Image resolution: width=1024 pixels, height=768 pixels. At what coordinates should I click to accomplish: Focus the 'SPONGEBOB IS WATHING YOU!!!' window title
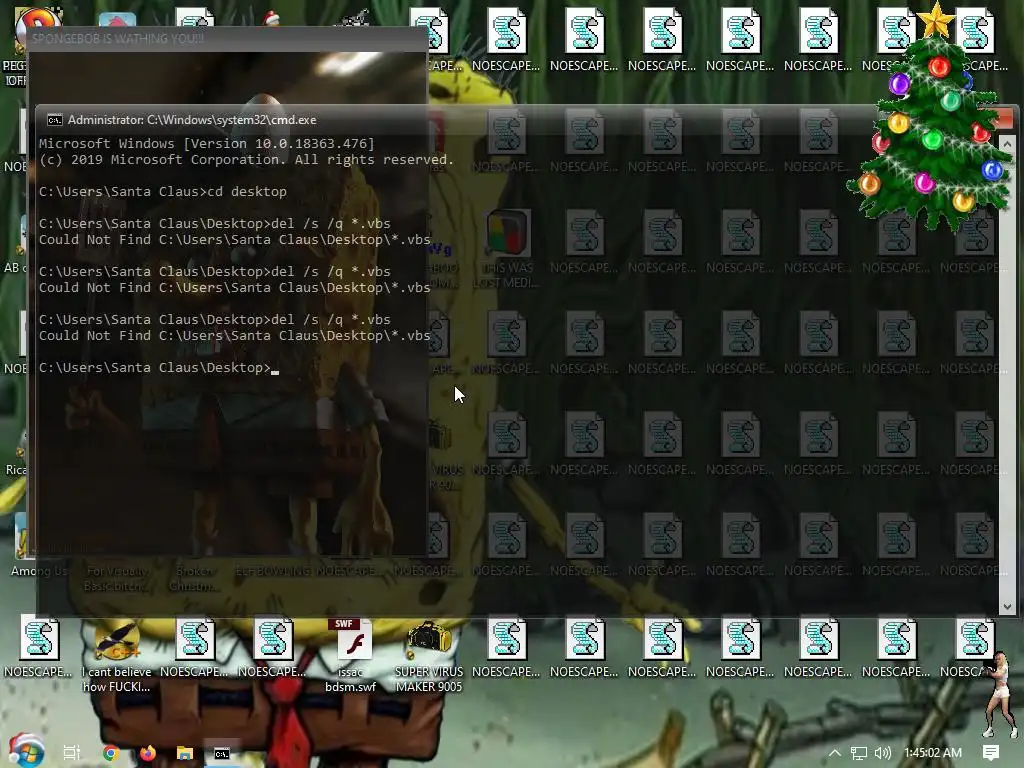tap(118, 39)
